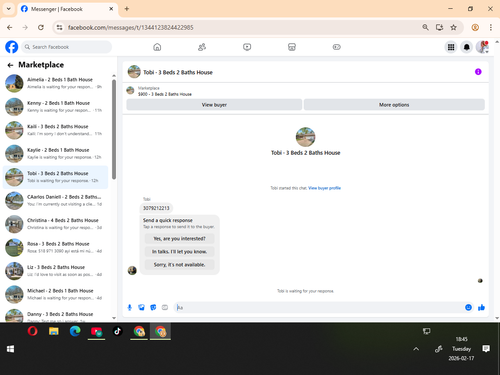Open the Facebook logo home link
Viewport: 500px width, 375px height.
[x=12, y=47]
